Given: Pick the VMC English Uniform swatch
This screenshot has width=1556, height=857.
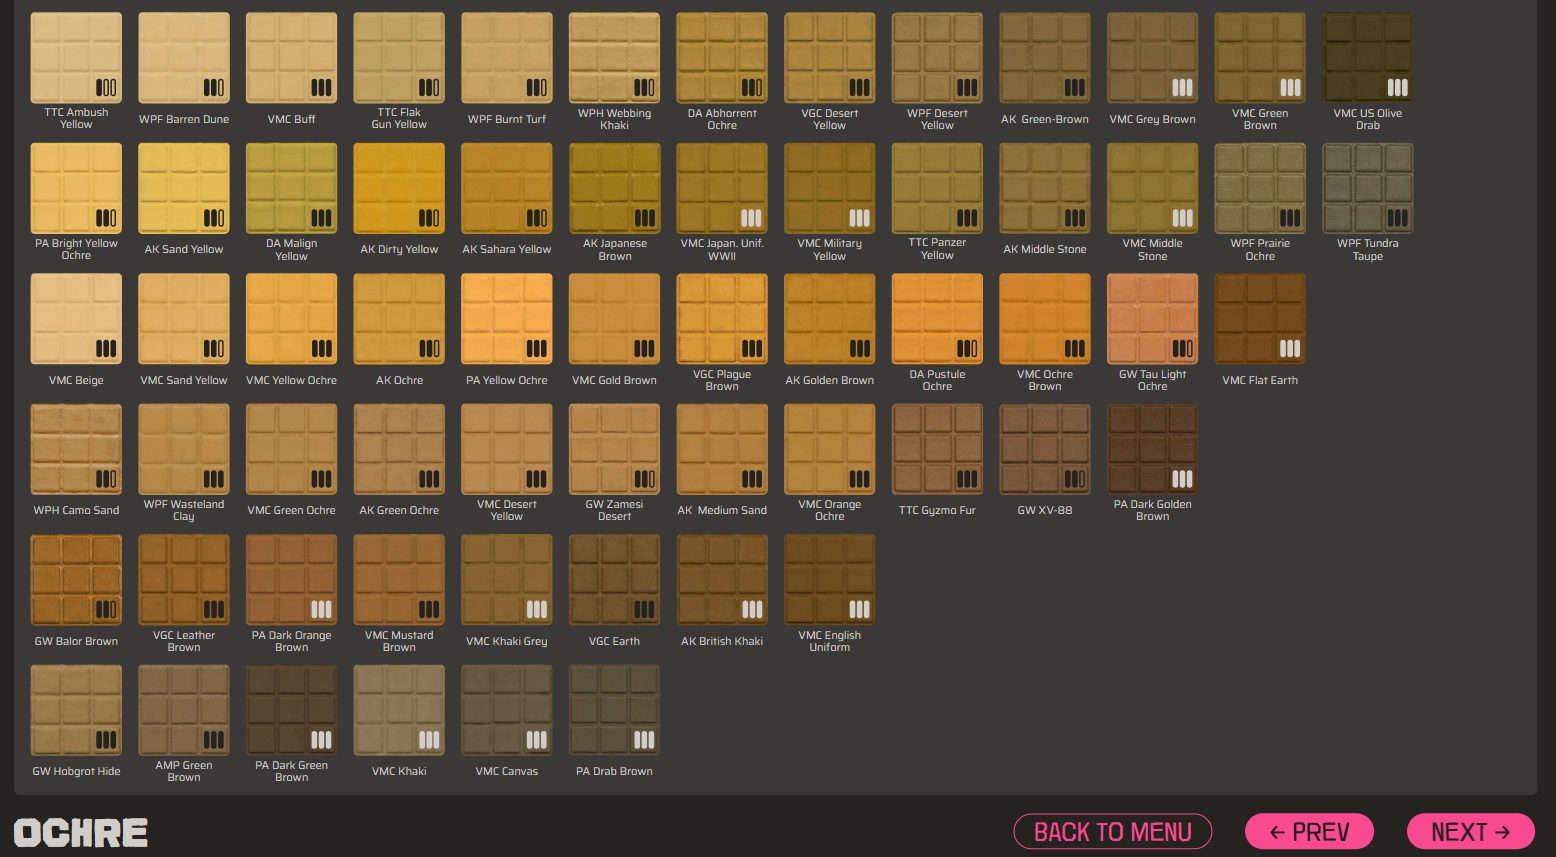Looking at the screenshot, I should point(830,580).
